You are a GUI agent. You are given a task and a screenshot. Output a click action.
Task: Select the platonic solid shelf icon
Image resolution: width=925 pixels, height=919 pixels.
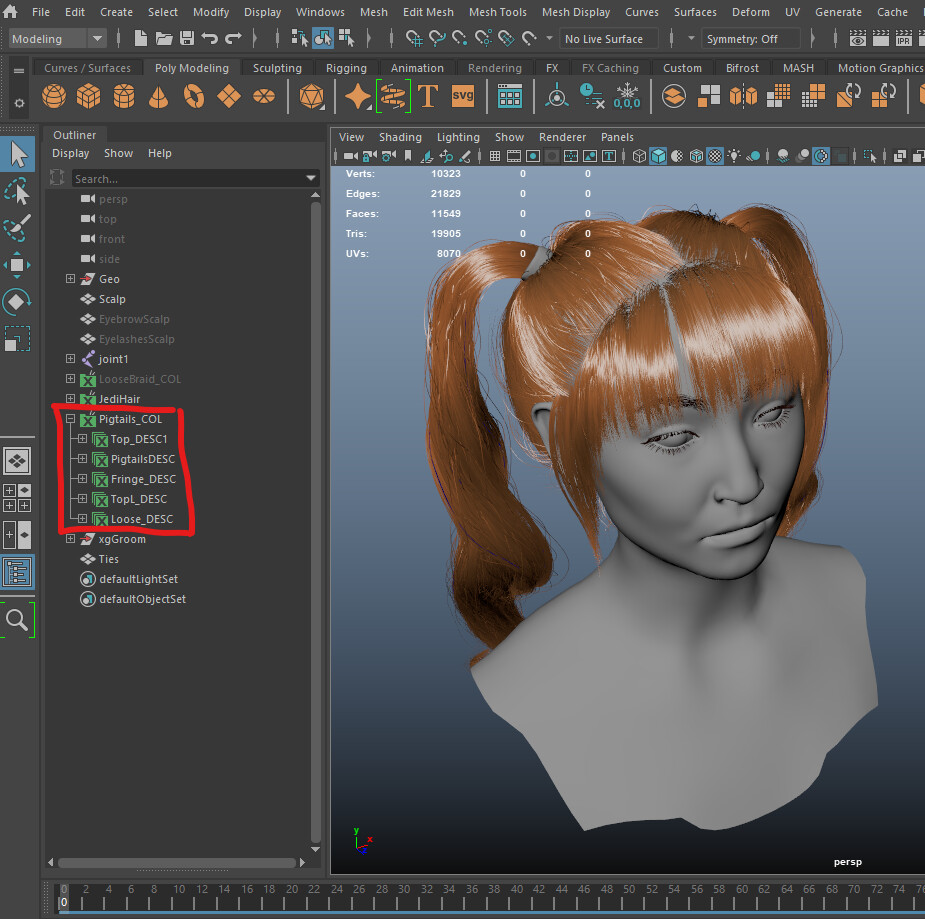(311, 96)
